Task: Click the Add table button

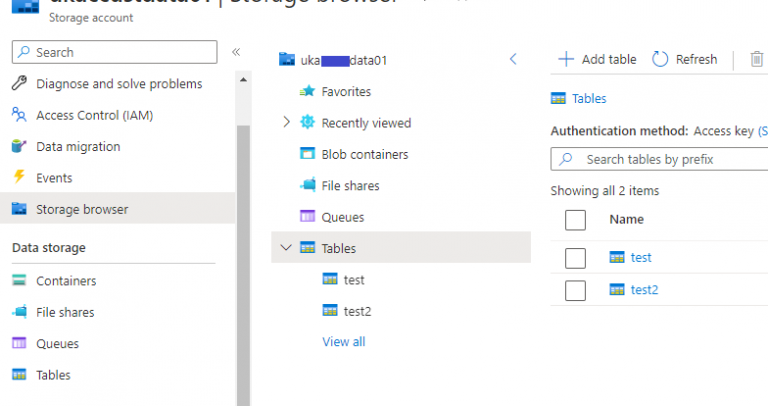Action: (598, 59)
